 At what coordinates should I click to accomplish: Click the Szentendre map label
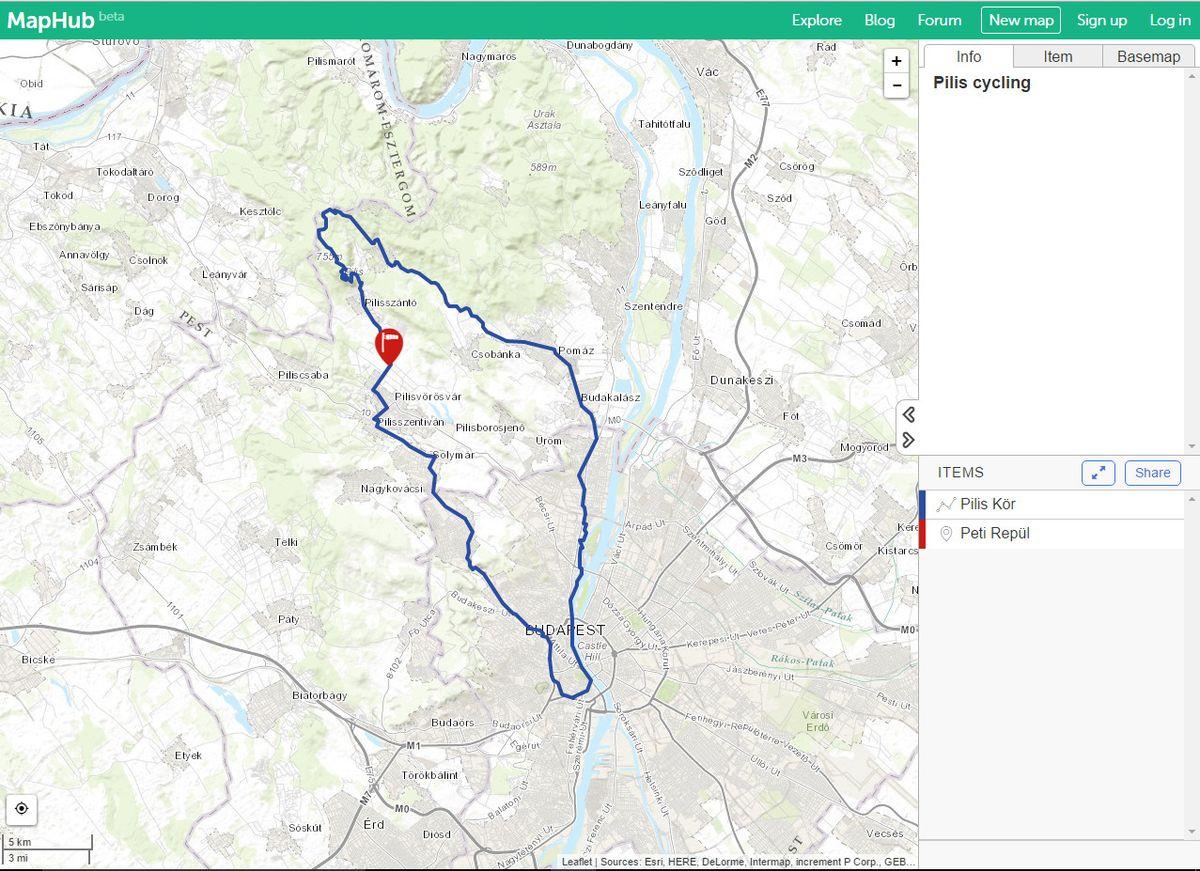[653, 306]
